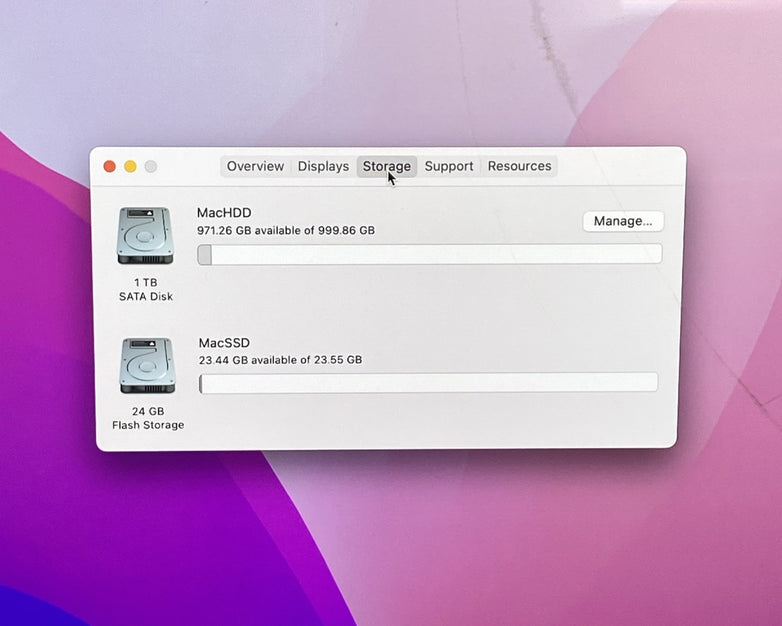
Task: Open the Displays tab
Action: pyautogui.click(x=323, y=166)
